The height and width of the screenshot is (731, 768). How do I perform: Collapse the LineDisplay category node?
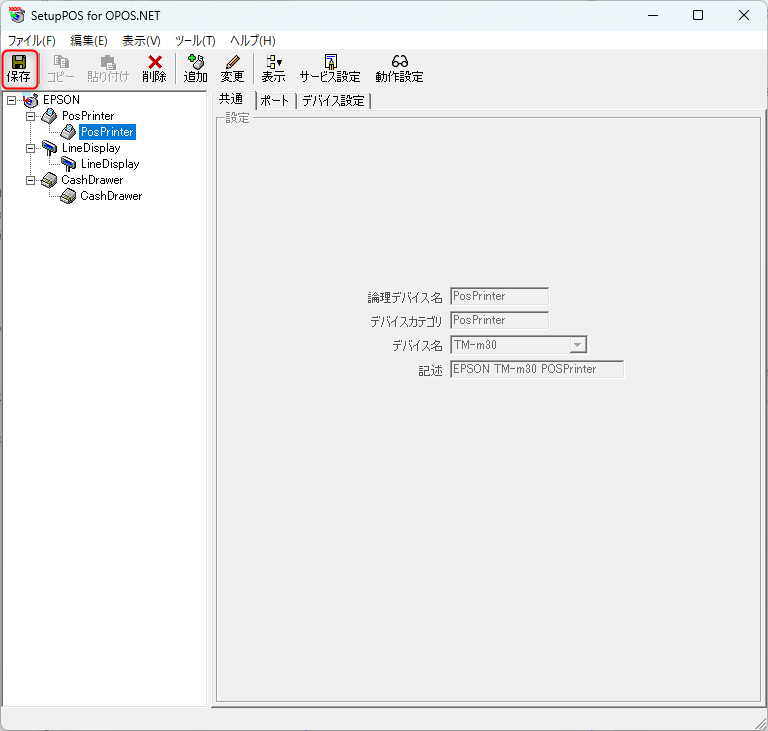click(x=30, y=148)
